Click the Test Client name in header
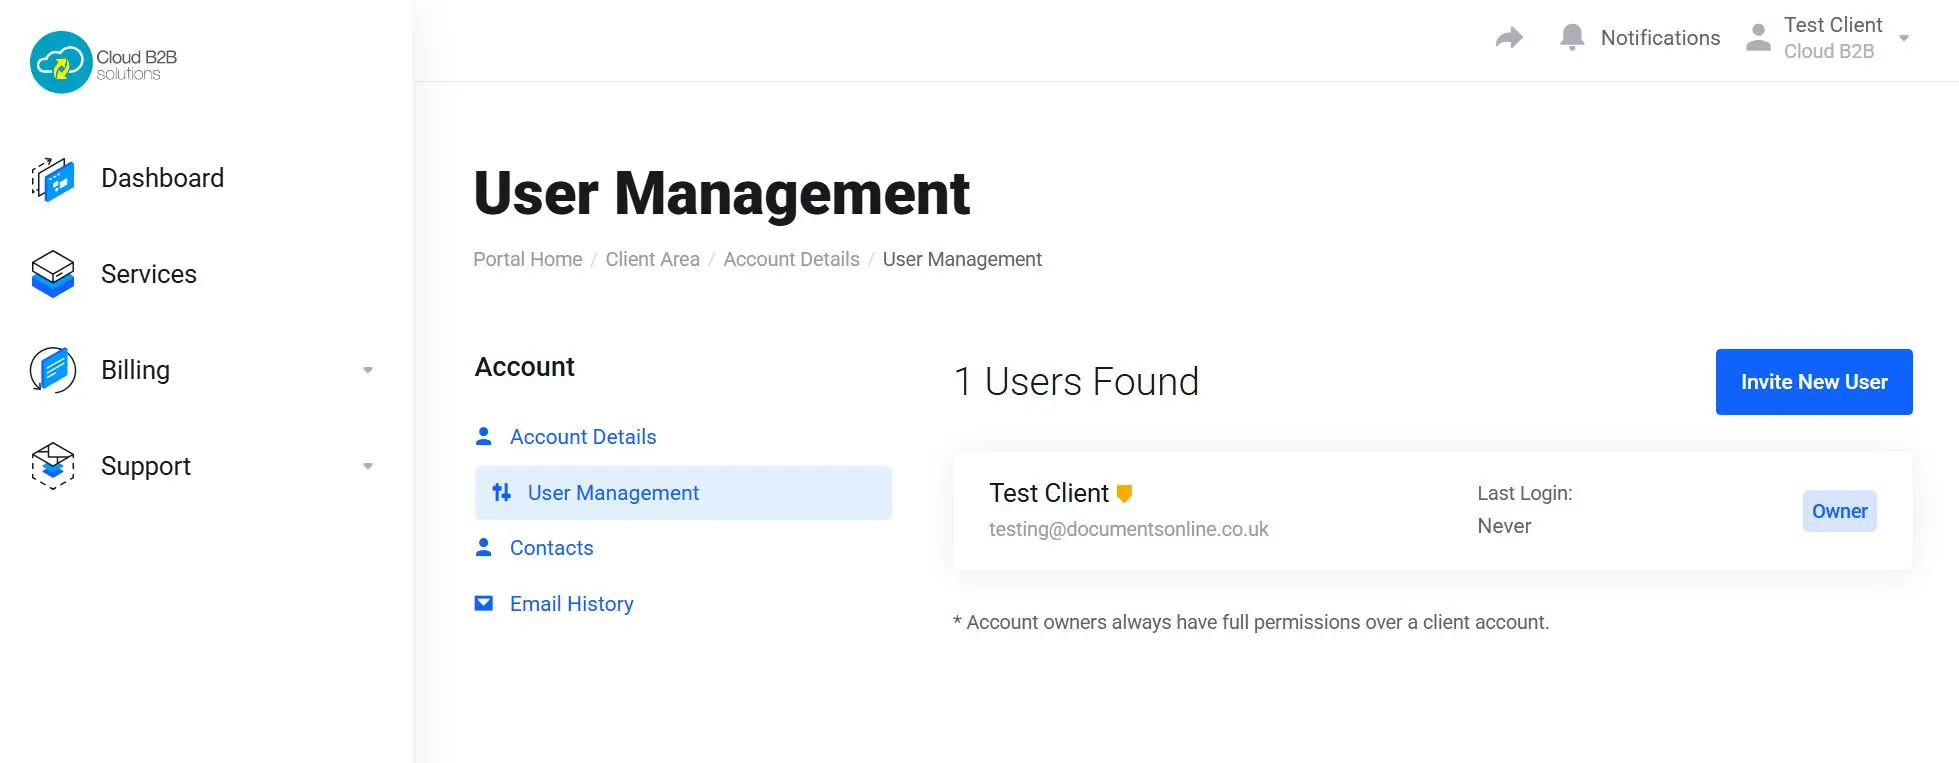This screenshot has height=763, width=1959. 1833,25
